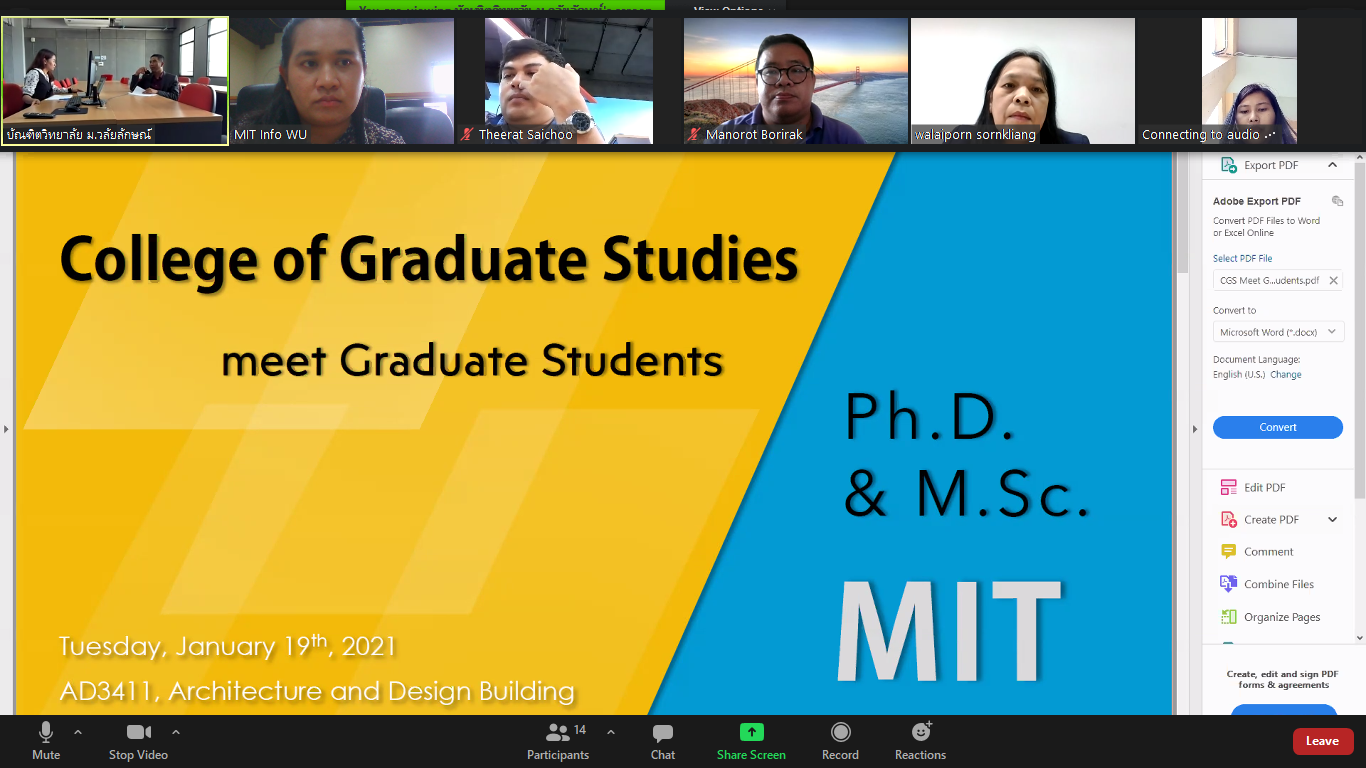The image size is (1366, 768).
Task: Open the Comment tool
Action: click(1268, 552)
